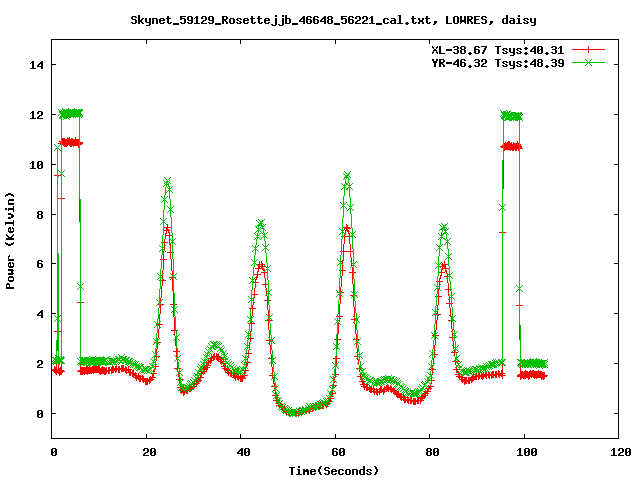Screen dimensions: 640x480
Task: Click the x-axis tick label 60
Action: click(x=338, y=452)
